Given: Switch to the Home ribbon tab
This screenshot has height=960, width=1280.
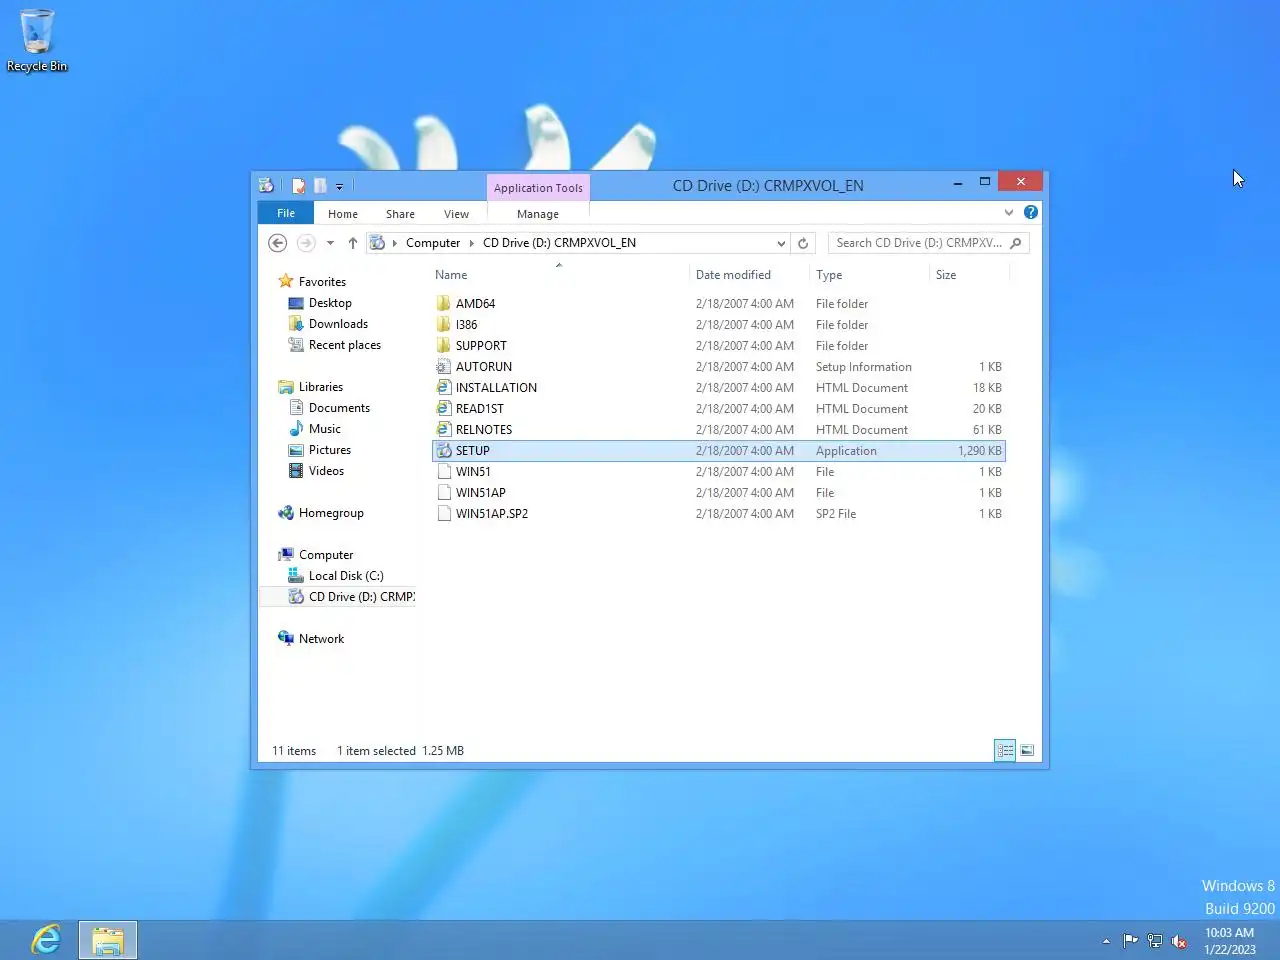Looking at the screenshot, I should coord(343,214).
